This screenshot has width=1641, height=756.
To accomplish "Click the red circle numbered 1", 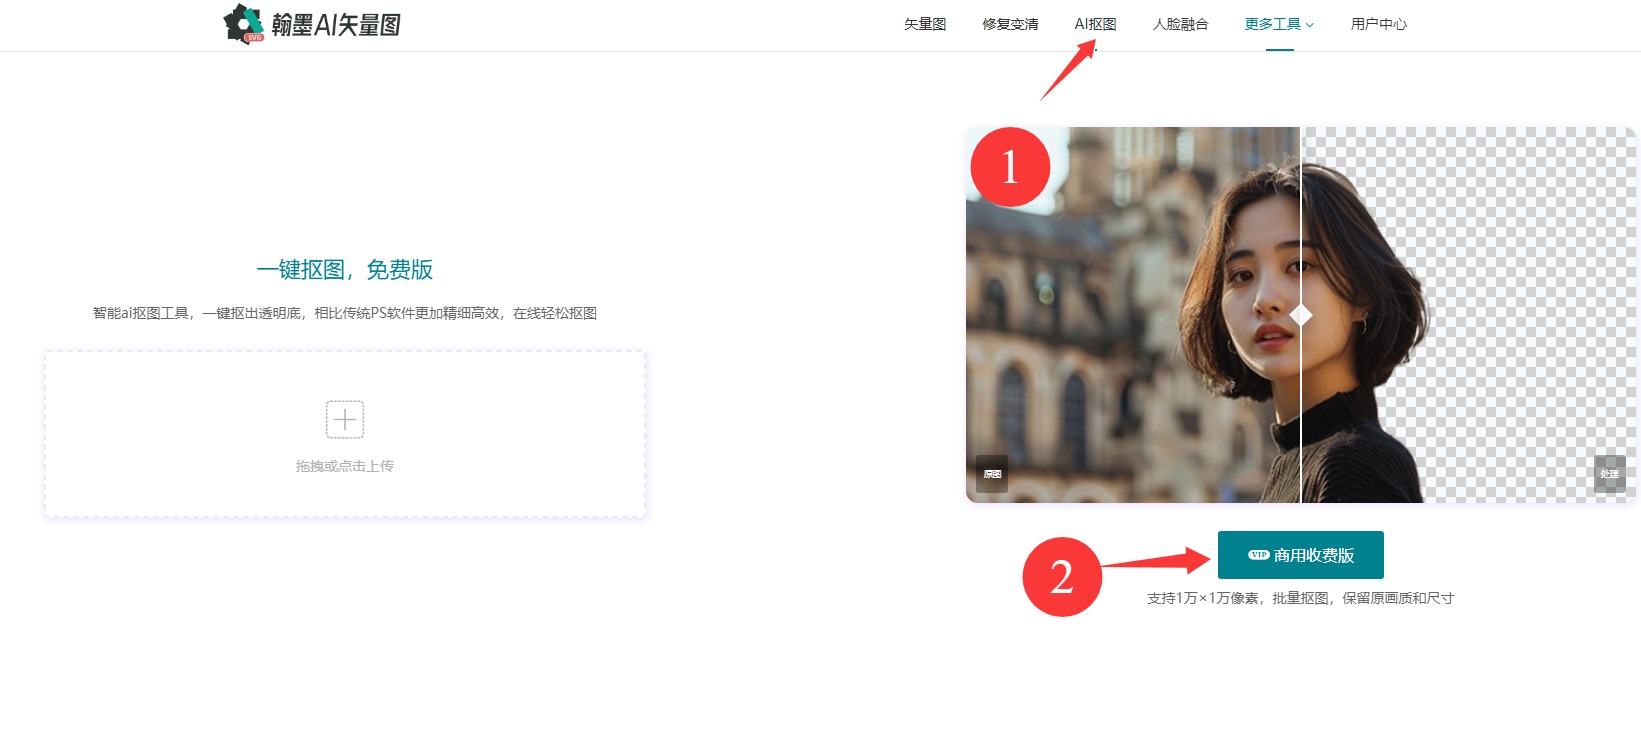I will point(1010,167).
